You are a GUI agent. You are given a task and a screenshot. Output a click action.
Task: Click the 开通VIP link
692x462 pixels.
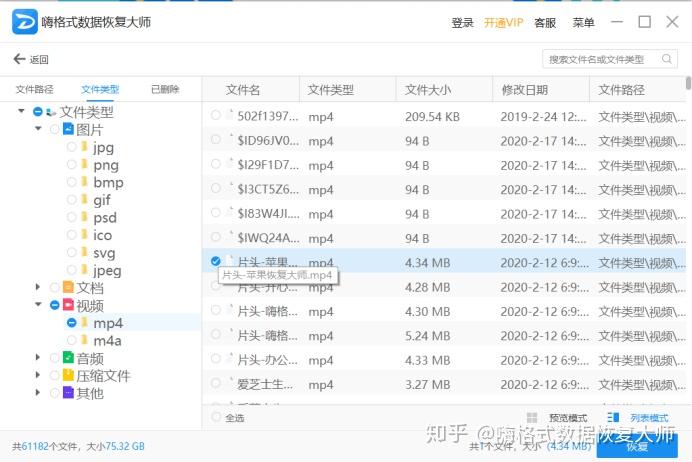click(504, 23)
